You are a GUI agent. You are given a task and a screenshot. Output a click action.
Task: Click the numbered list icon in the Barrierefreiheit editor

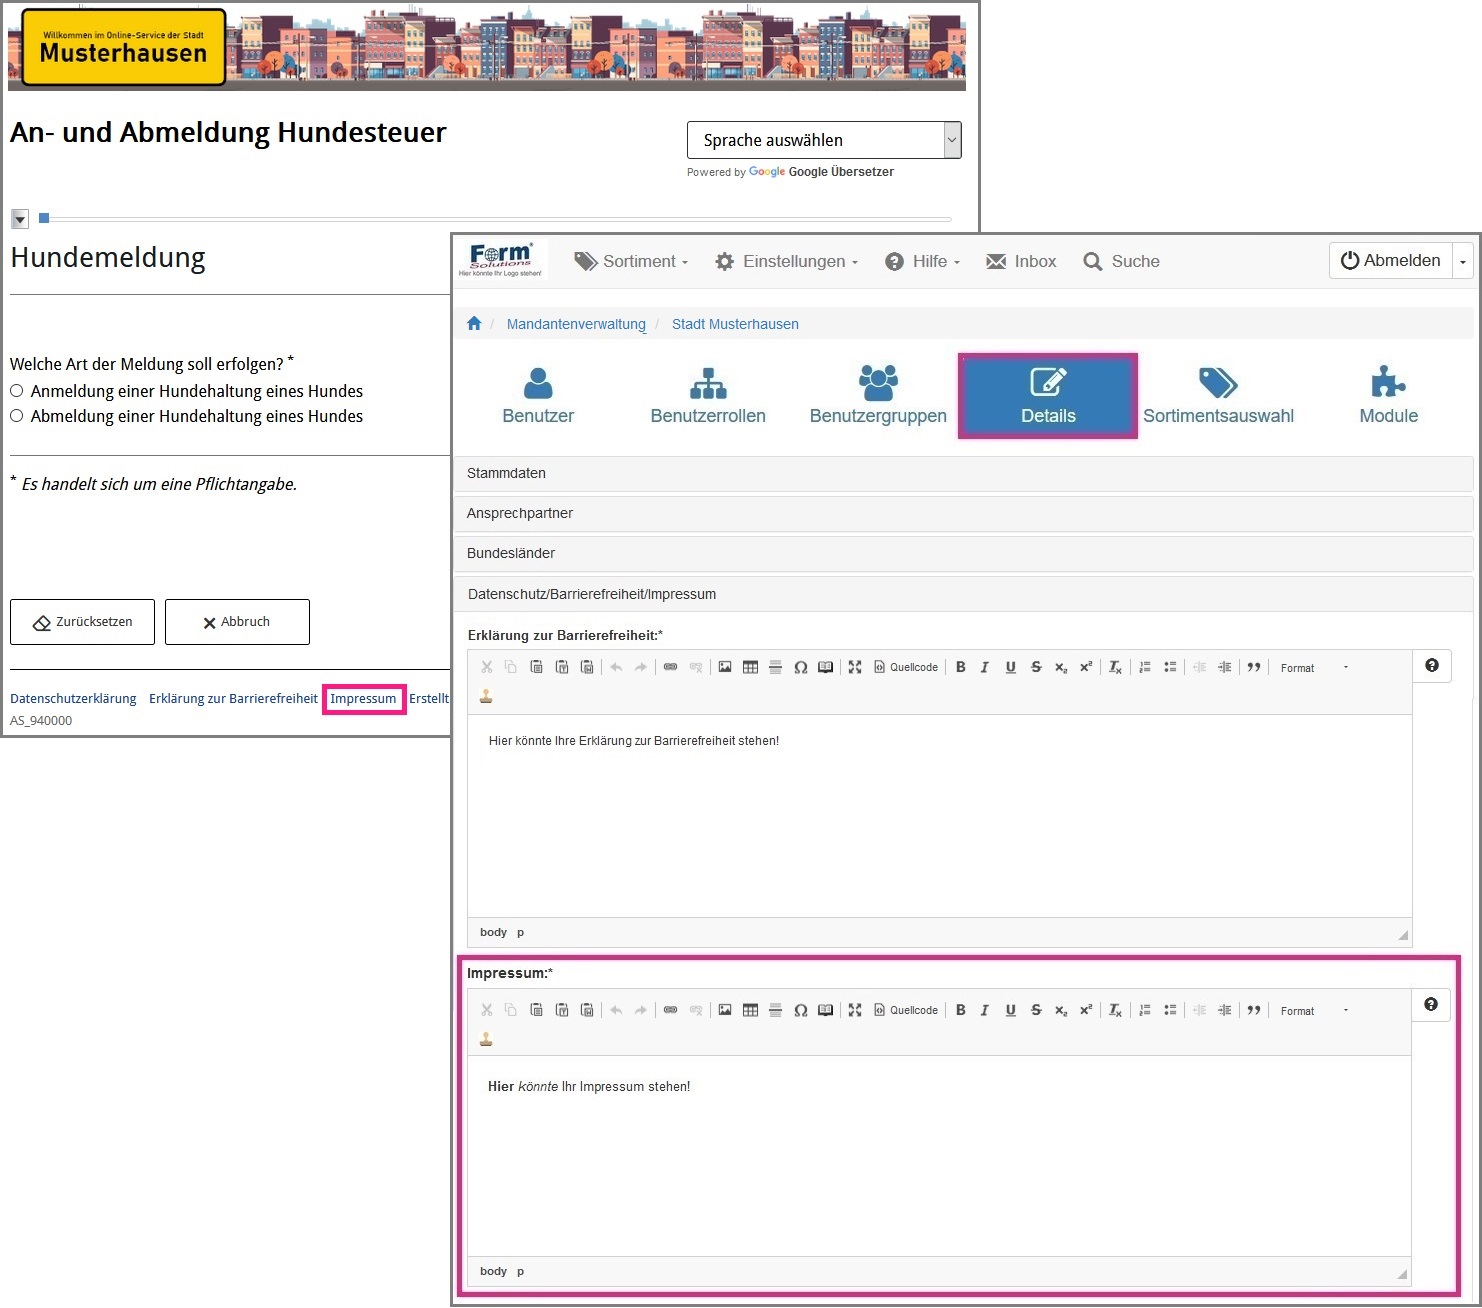[1145, 667]
